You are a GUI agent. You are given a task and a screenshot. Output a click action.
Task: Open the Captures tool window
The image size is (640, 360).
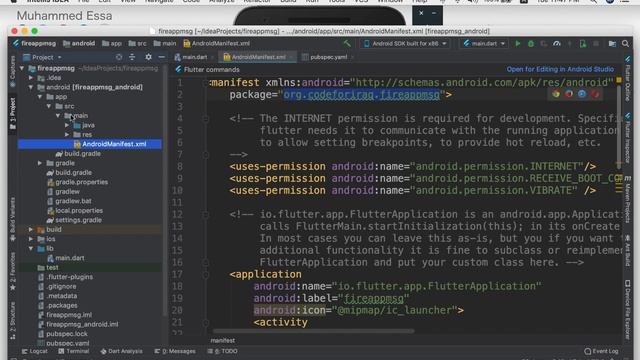coord(12,71)
